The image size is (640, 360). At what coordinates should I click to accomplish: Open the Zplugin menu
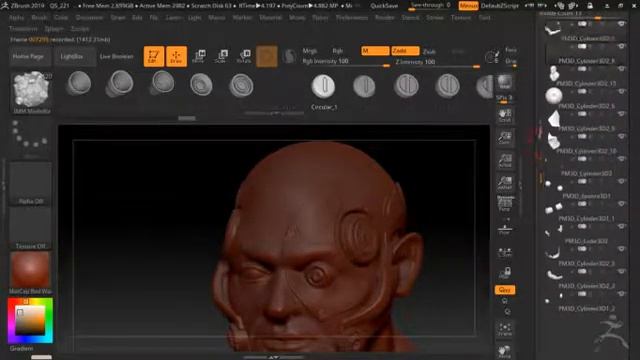[x=54, y=29]
